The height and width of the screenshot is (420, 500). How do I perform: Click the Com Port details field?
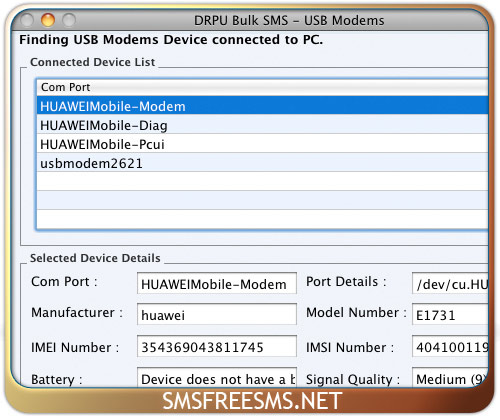click(x=217, y=283)
